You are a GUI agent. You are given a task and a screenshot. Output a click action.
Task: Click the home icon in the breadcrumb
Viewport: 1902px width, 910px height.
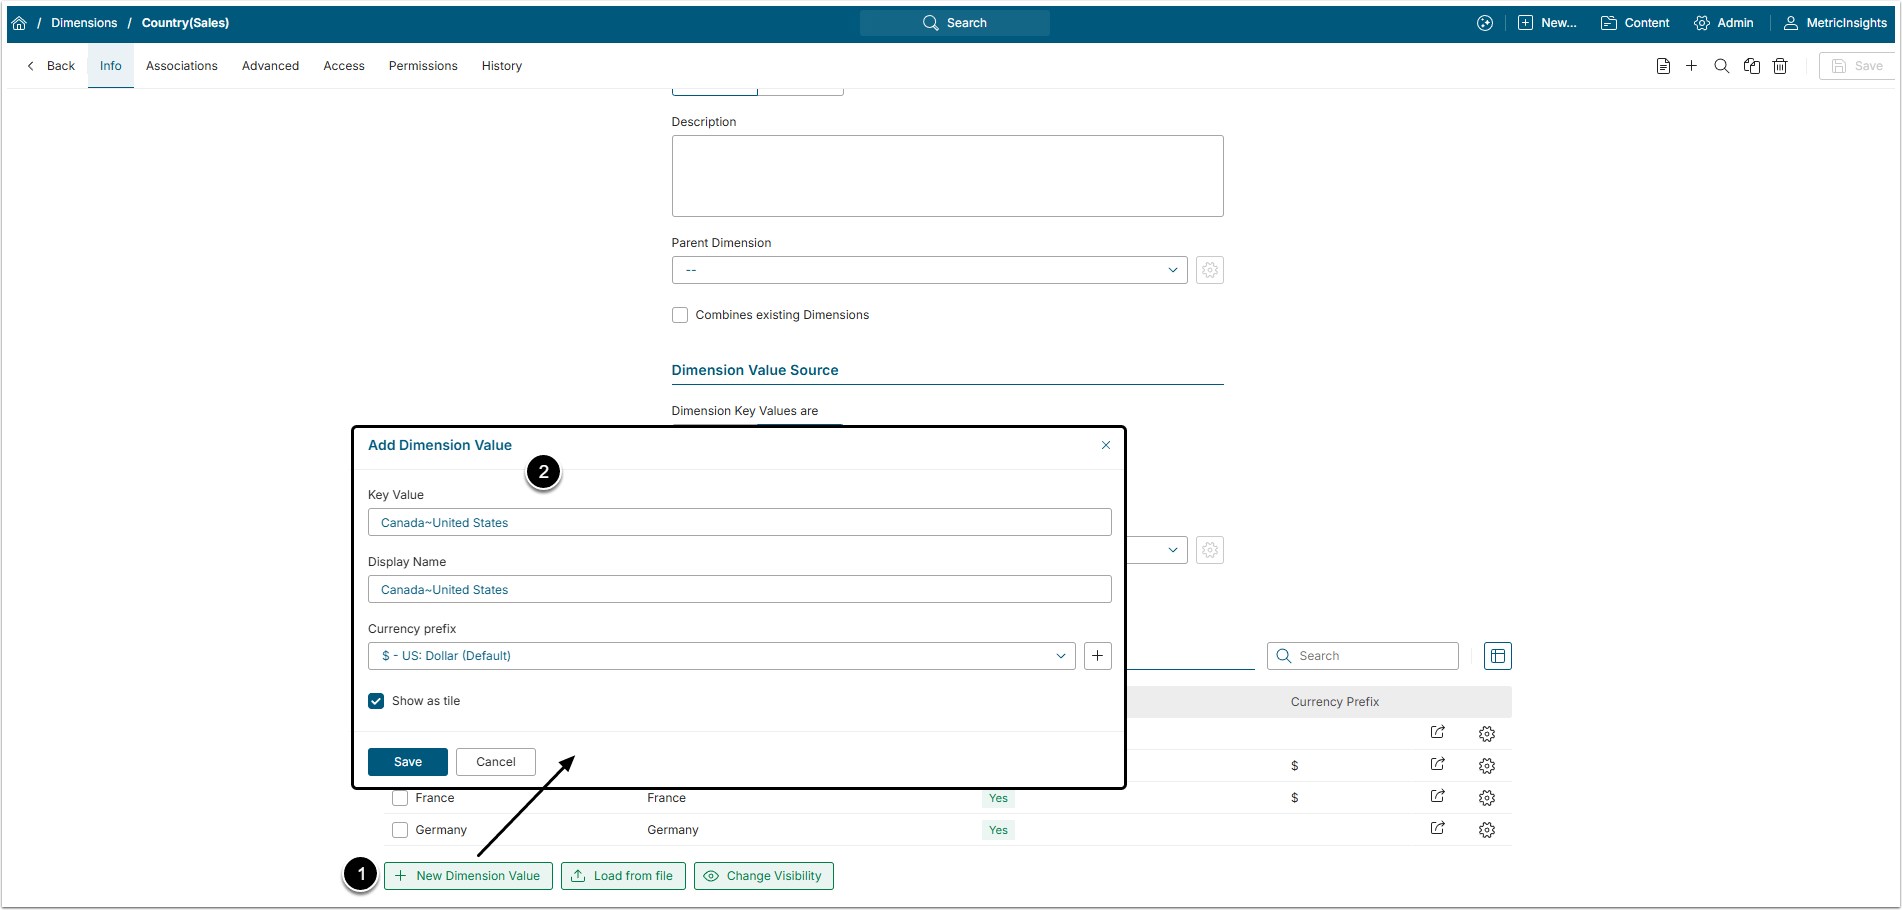pos(19,23)
